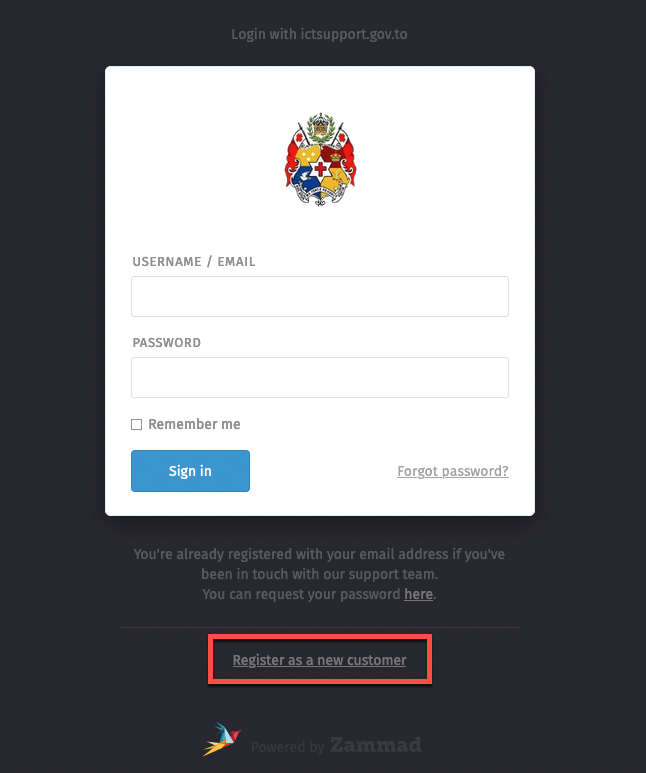This screenshot has height=773, width=646.
Task: Open Register as a new customer link
Action: [319, 660]
